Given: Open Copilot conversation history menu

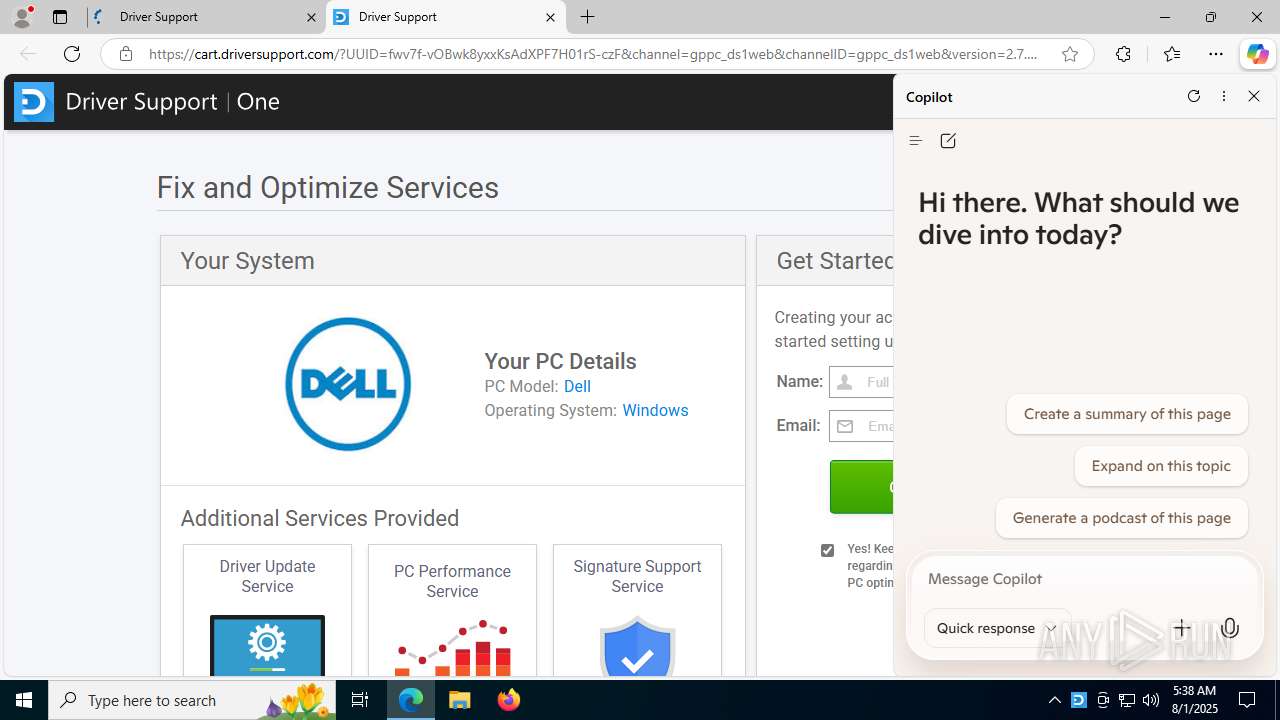Looking at the screenshot, I should (915, 141).
